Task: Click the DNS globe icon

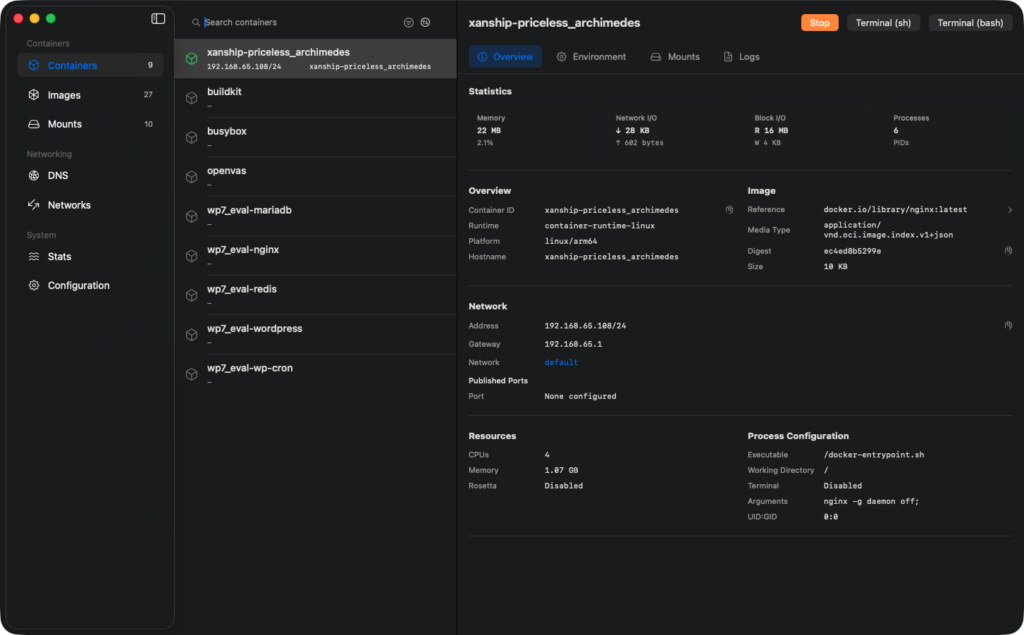Action: 34,175
